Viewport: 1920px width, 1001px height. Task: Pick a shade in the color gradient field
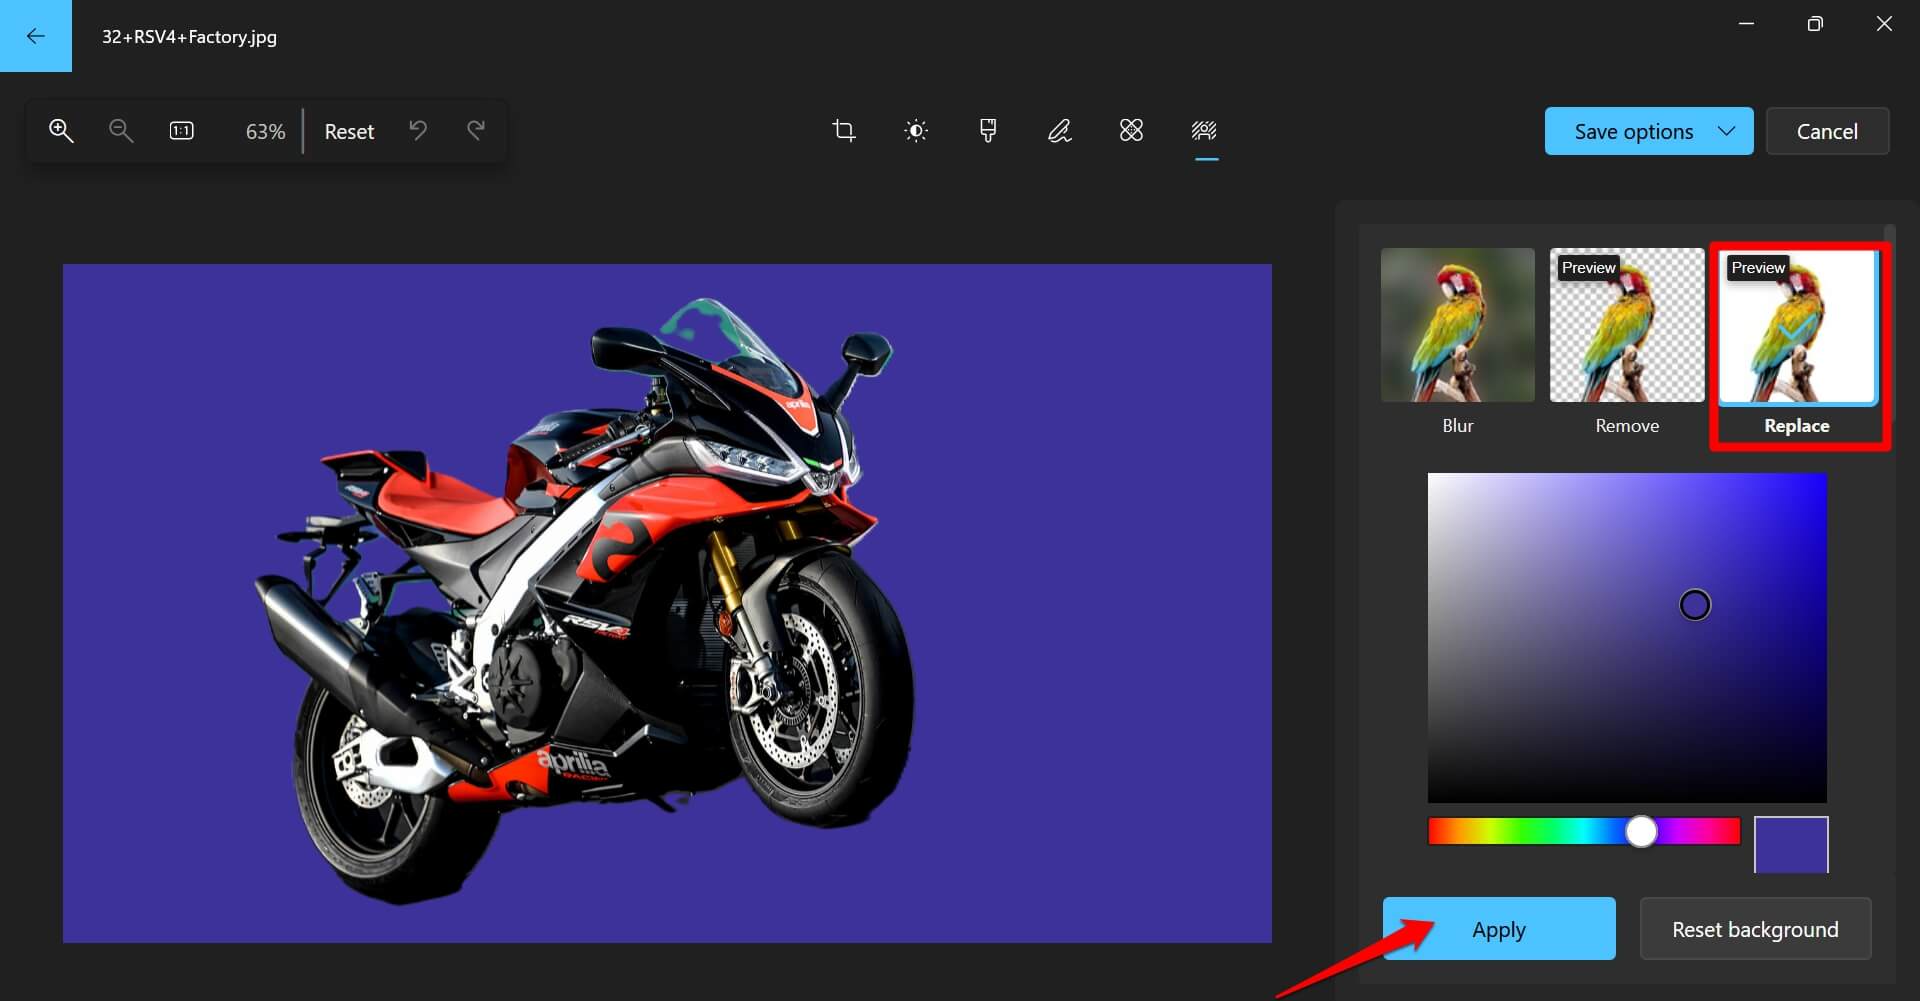click(1627, 638)
